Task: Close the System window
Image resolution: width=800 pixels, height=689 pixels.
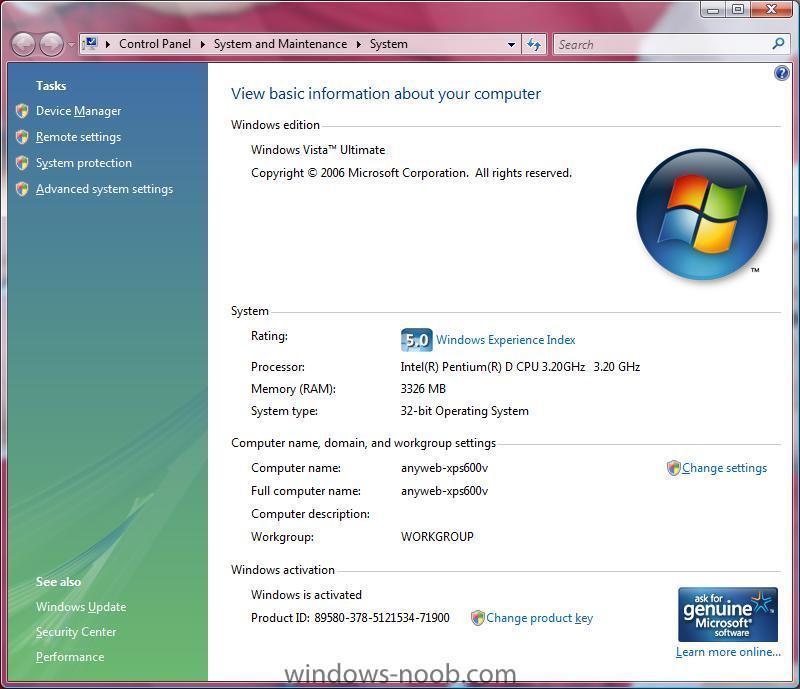Action: coord(771,9)
